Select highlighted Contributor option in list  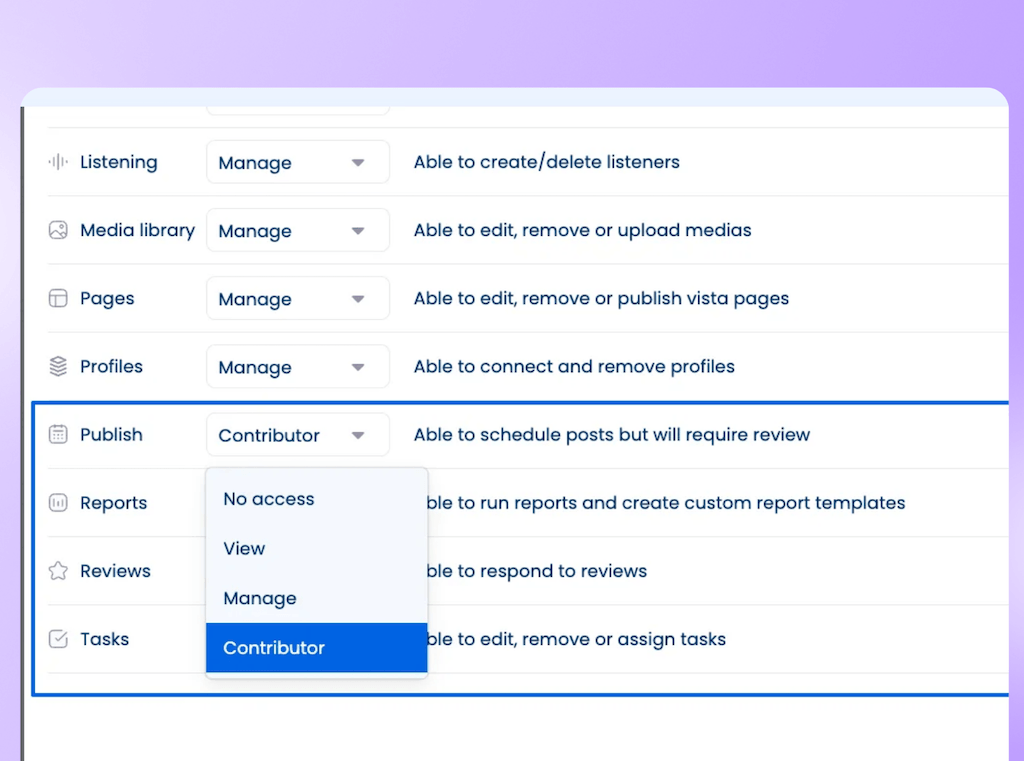pos(317,648)
